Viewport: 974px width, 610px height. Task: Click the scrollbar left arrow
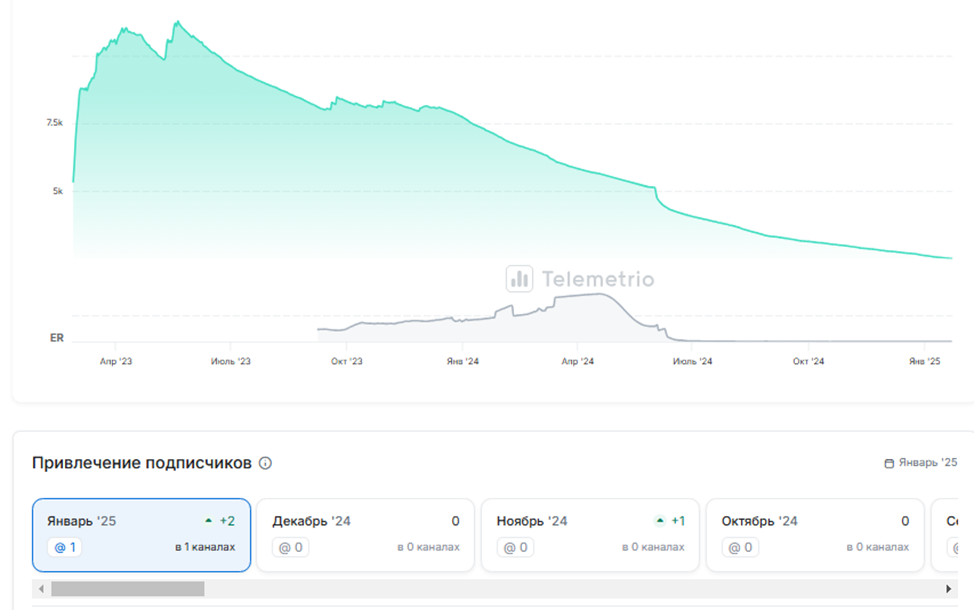click(41, 589)
